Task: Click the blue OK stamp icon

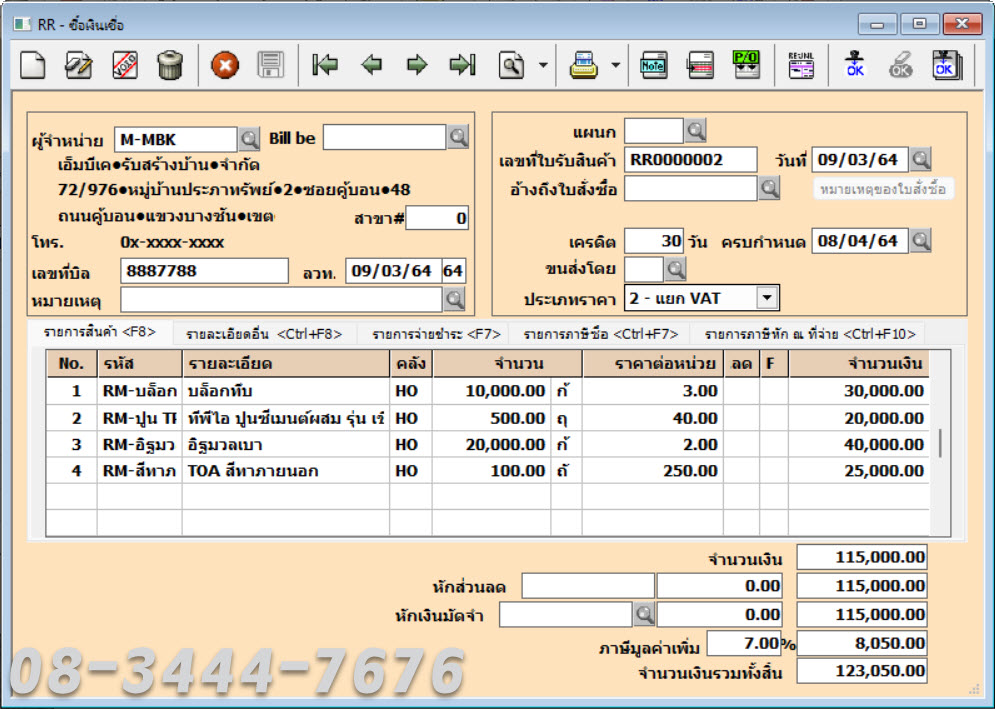Action: pyautogui.click(x=855, y=65)
